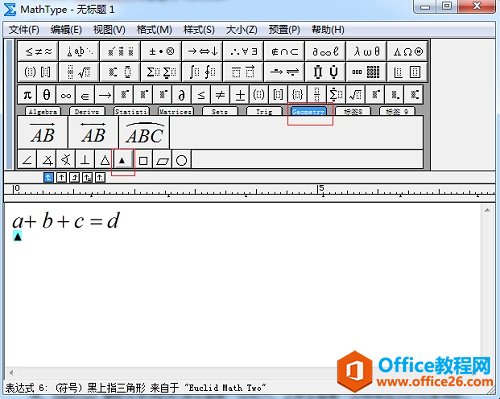Screen dimensions: 500x399
Task: Open the uppercase Greek palette (ΛΩ)
Action: [x=407, y=51]
